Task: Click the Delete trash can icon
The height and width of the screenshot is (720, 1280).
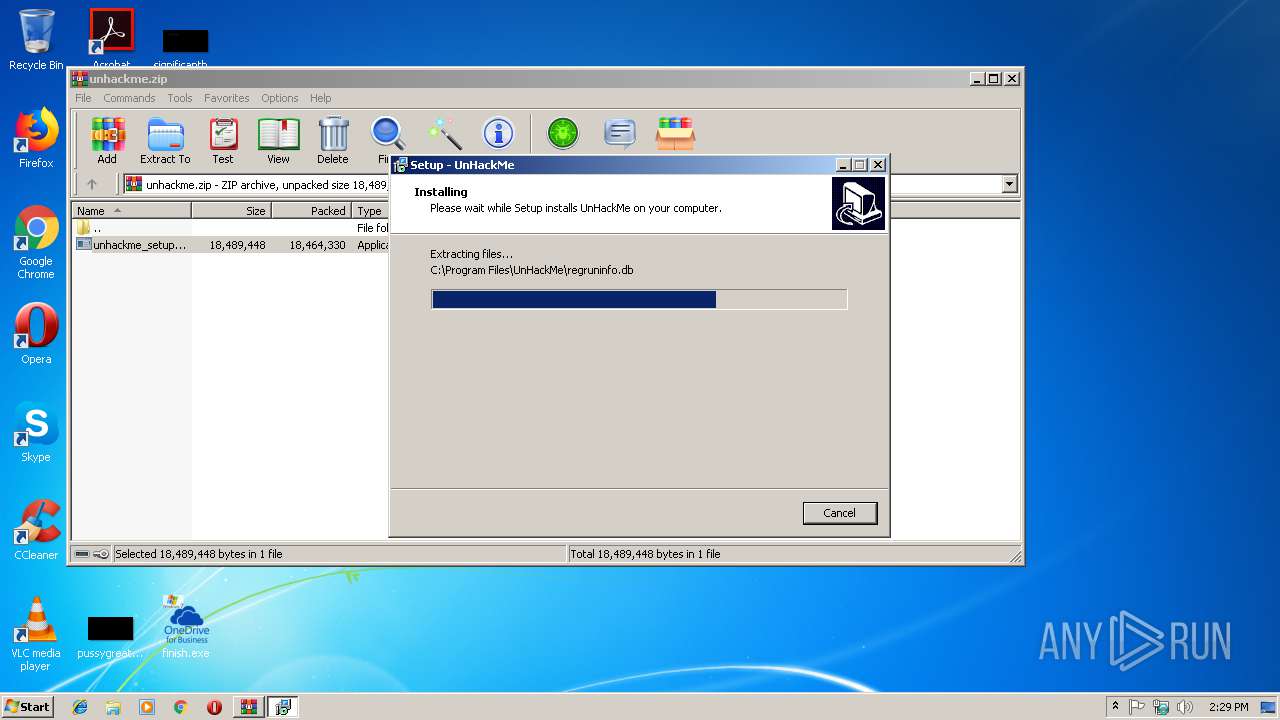Action: tap(333, 141)
